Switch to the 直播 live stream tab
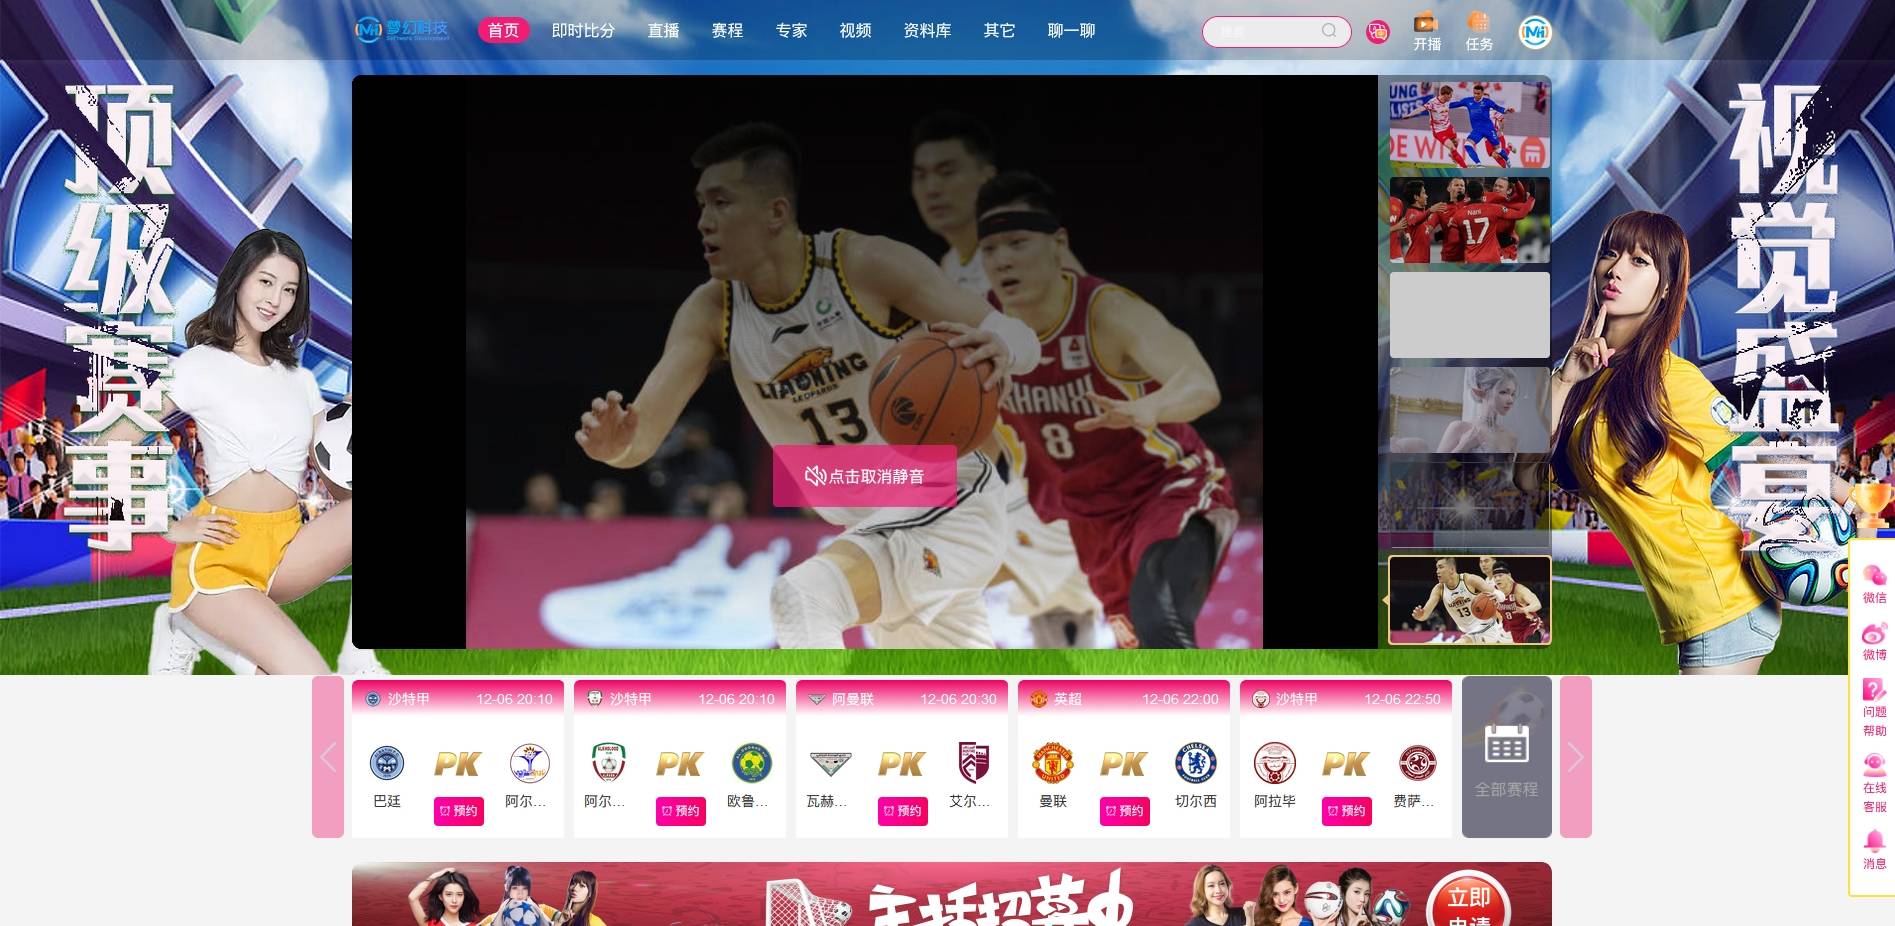Viewport: 1895px width, 926px height. click(x=663, y=31)
